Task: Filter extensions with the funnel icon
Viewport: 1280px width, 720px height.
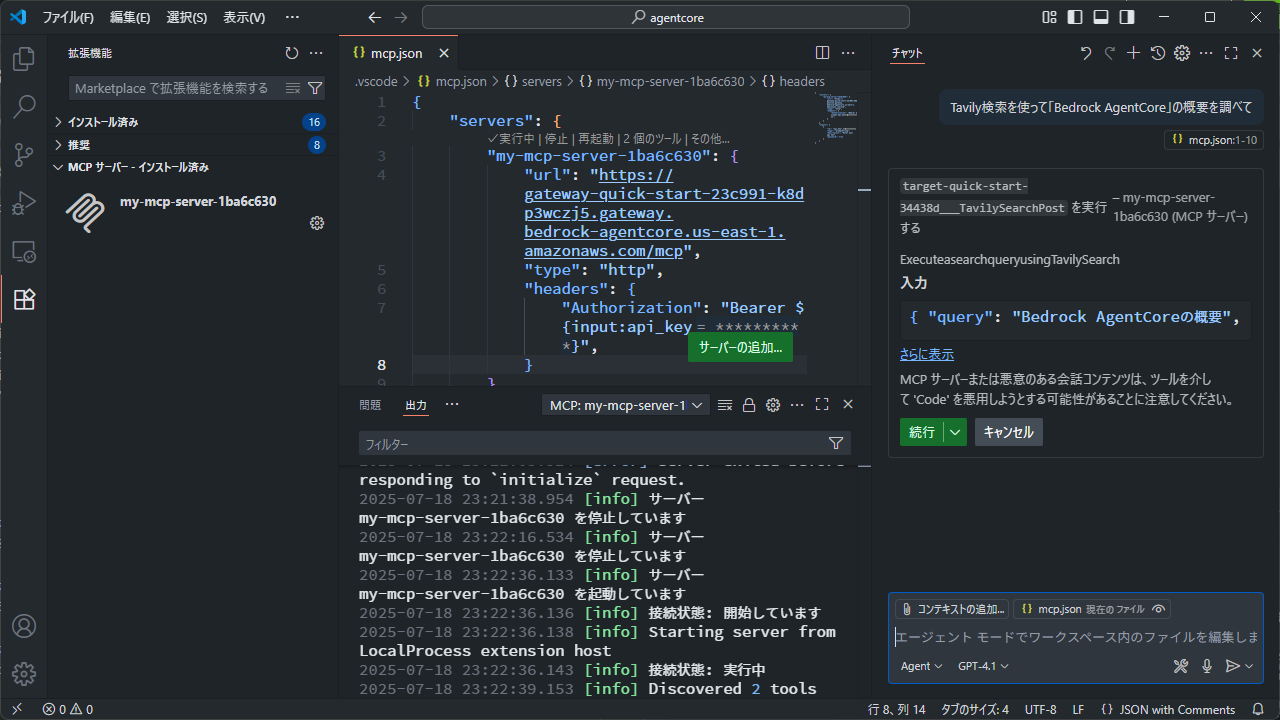Action: coord(315,88)
